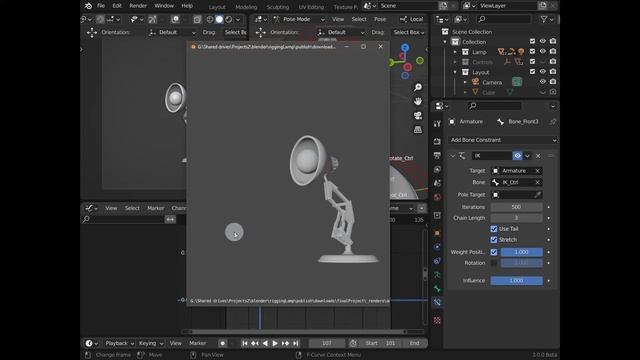Open the Tool properties tab icon
This screenshot has height=360, width=640.
click(x=437, y=123)
